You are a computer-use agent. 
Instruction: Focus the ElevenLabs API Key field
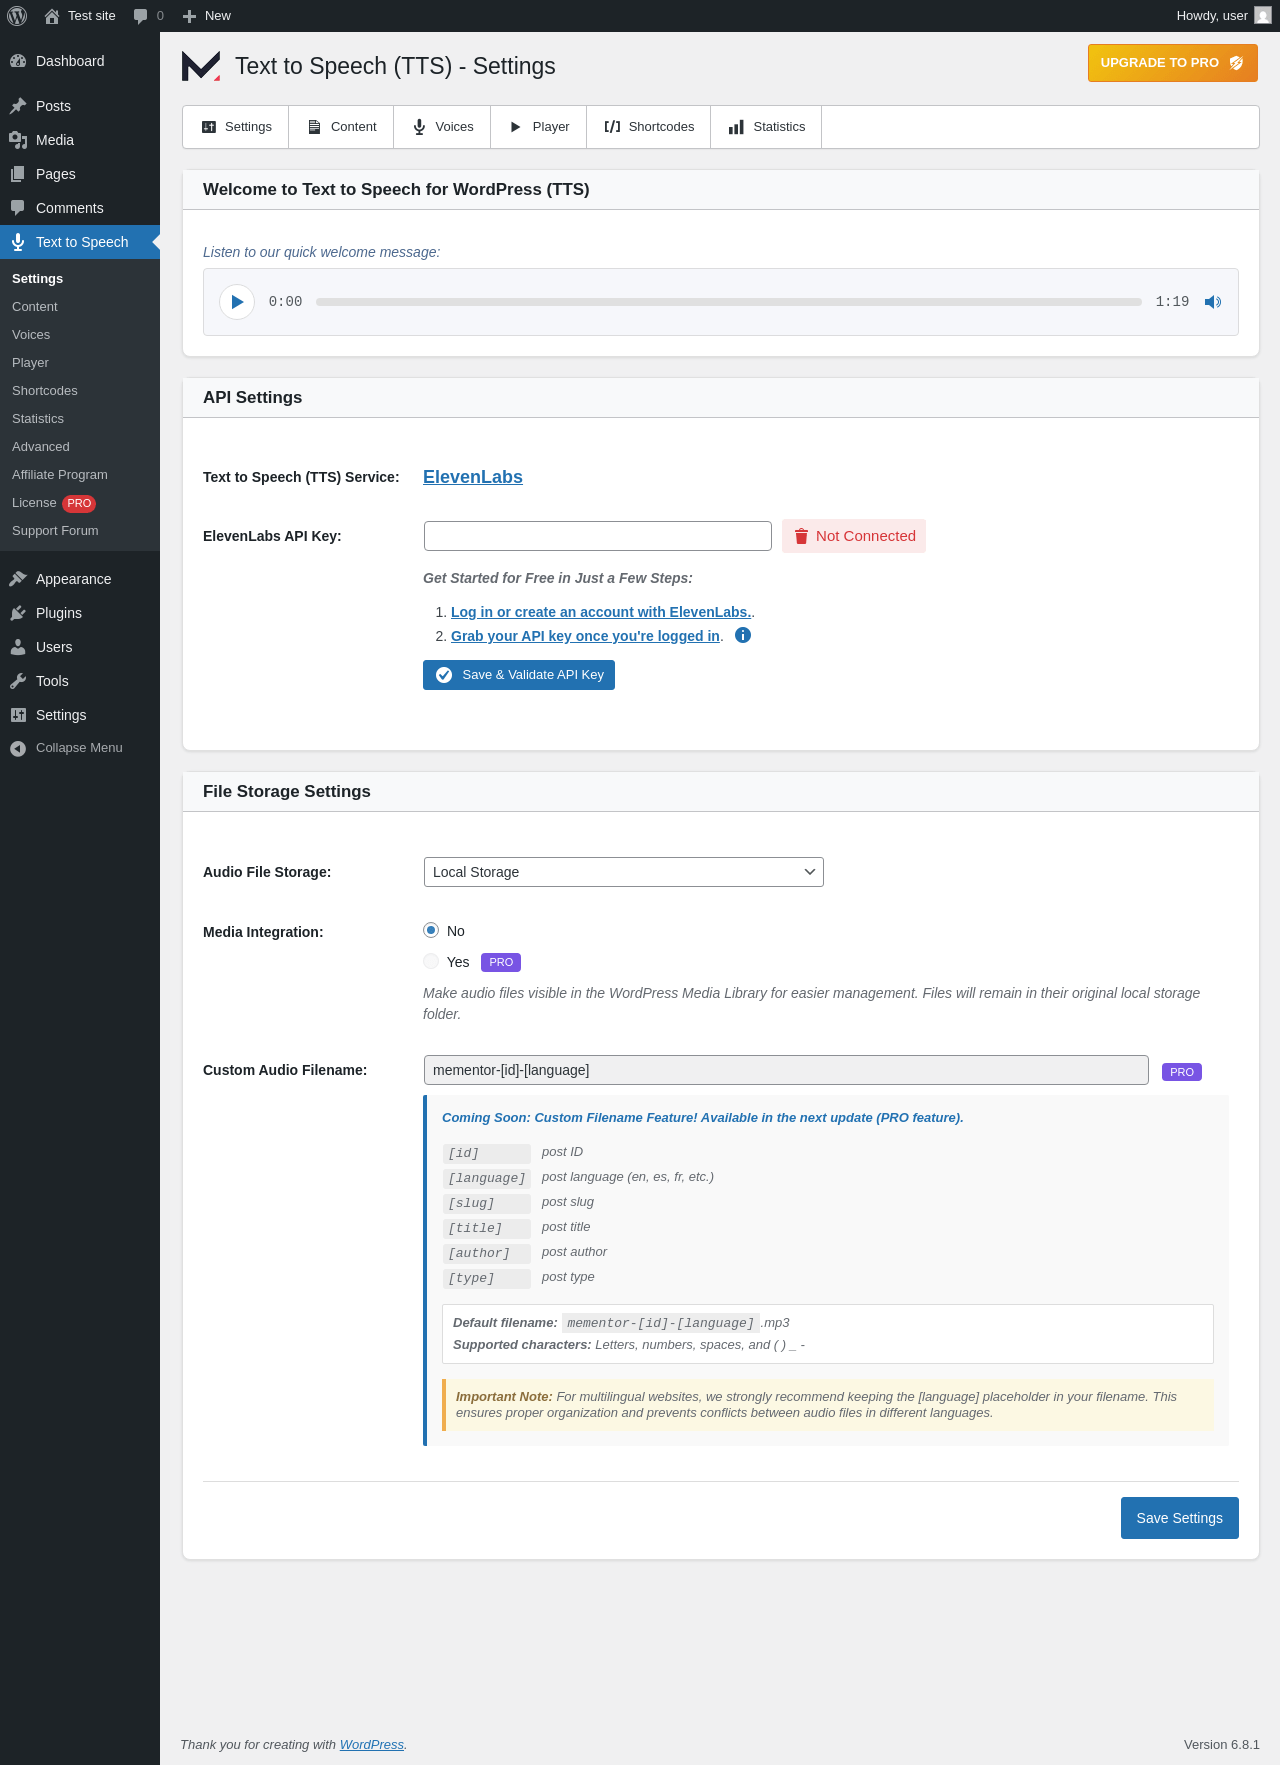[598, 536]
